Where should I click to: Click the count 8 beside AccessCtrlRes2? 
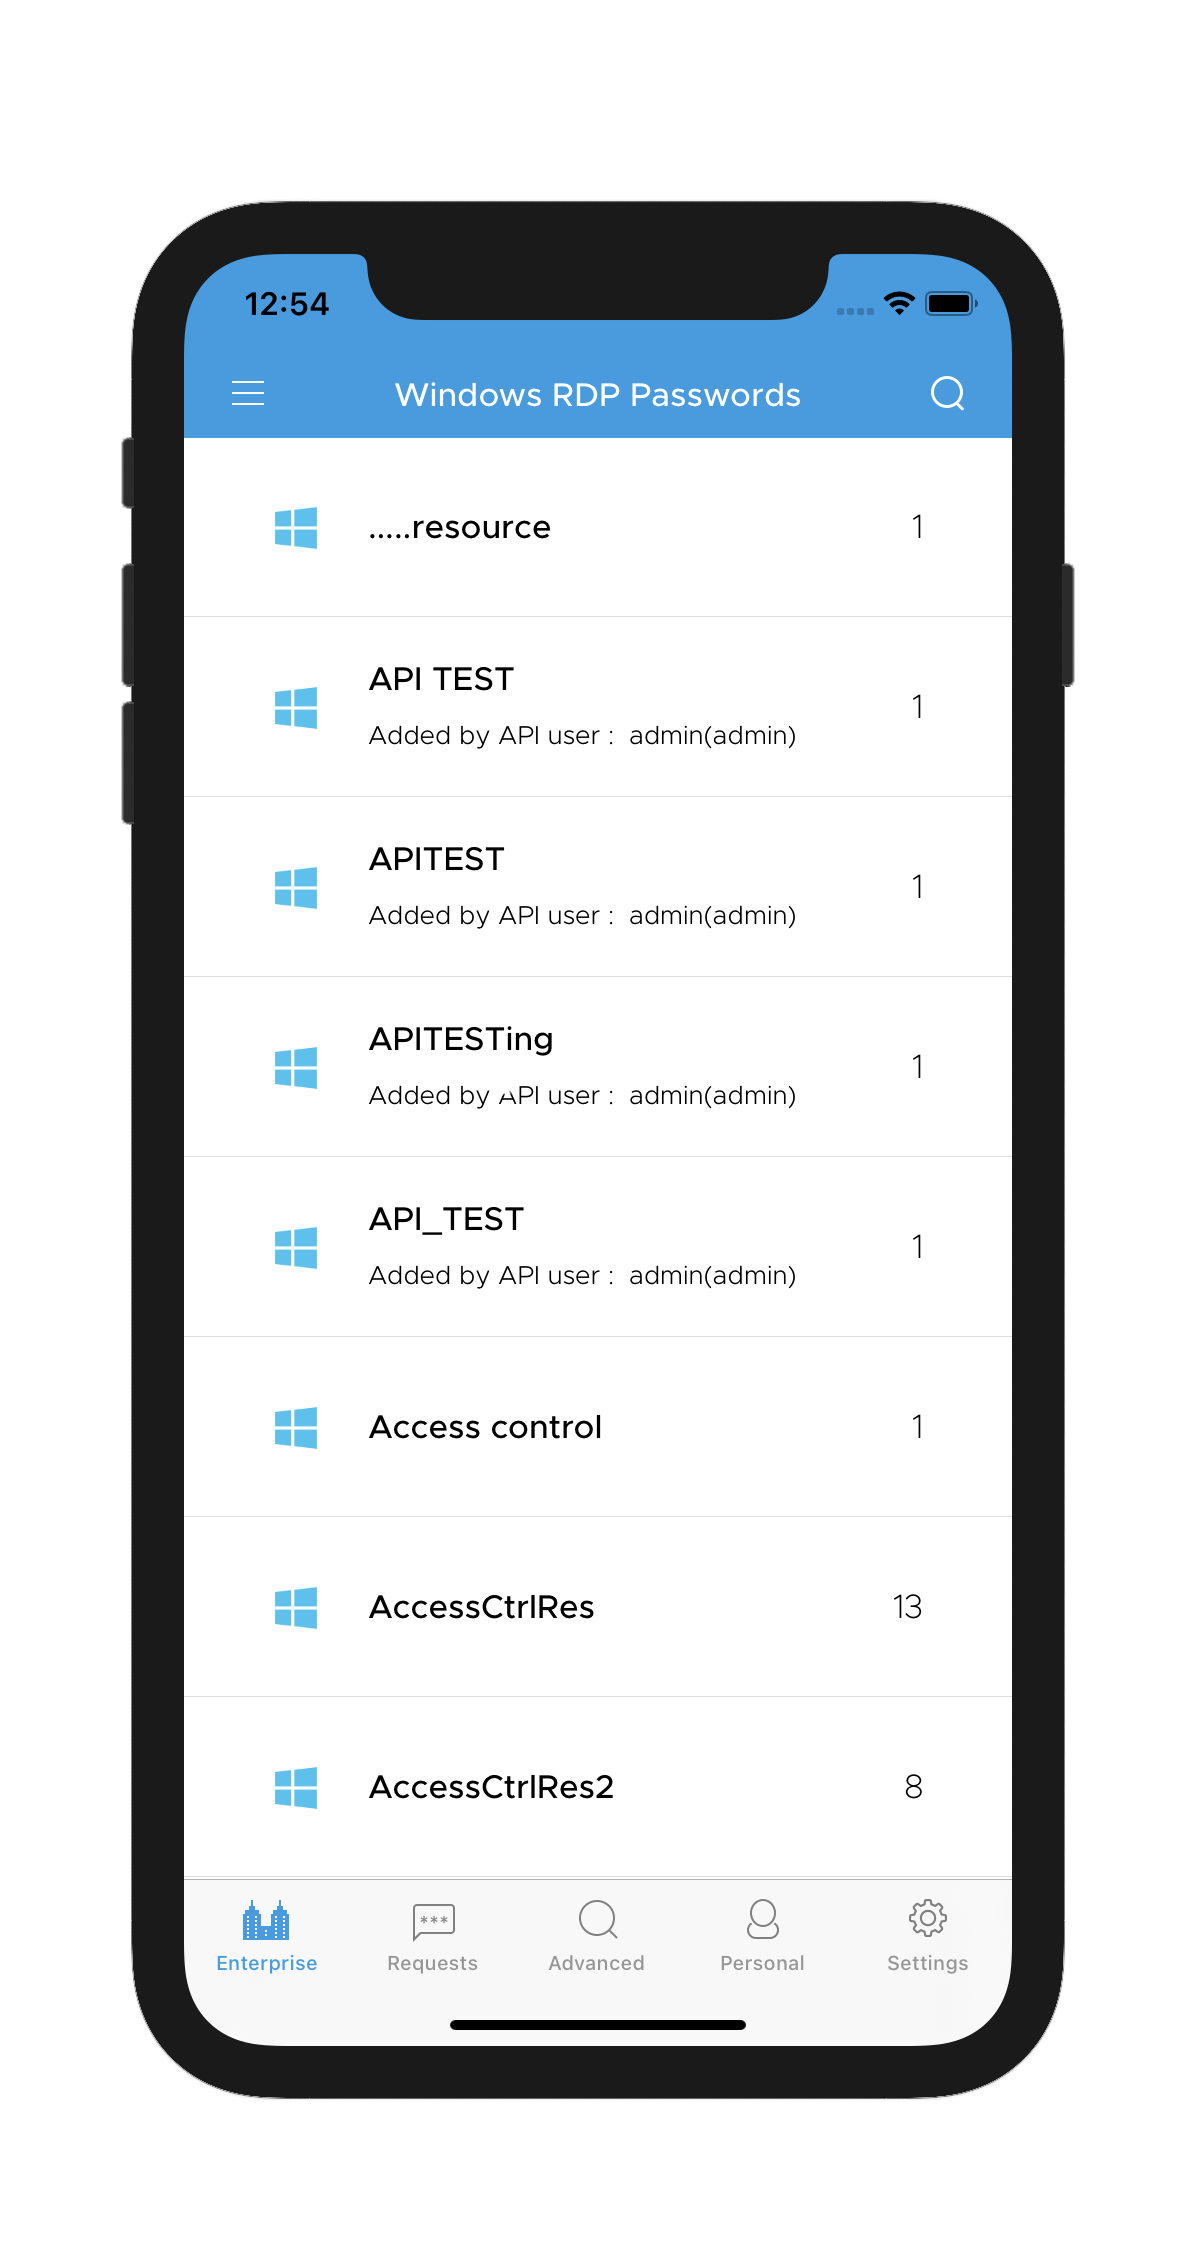(913, 1787)
